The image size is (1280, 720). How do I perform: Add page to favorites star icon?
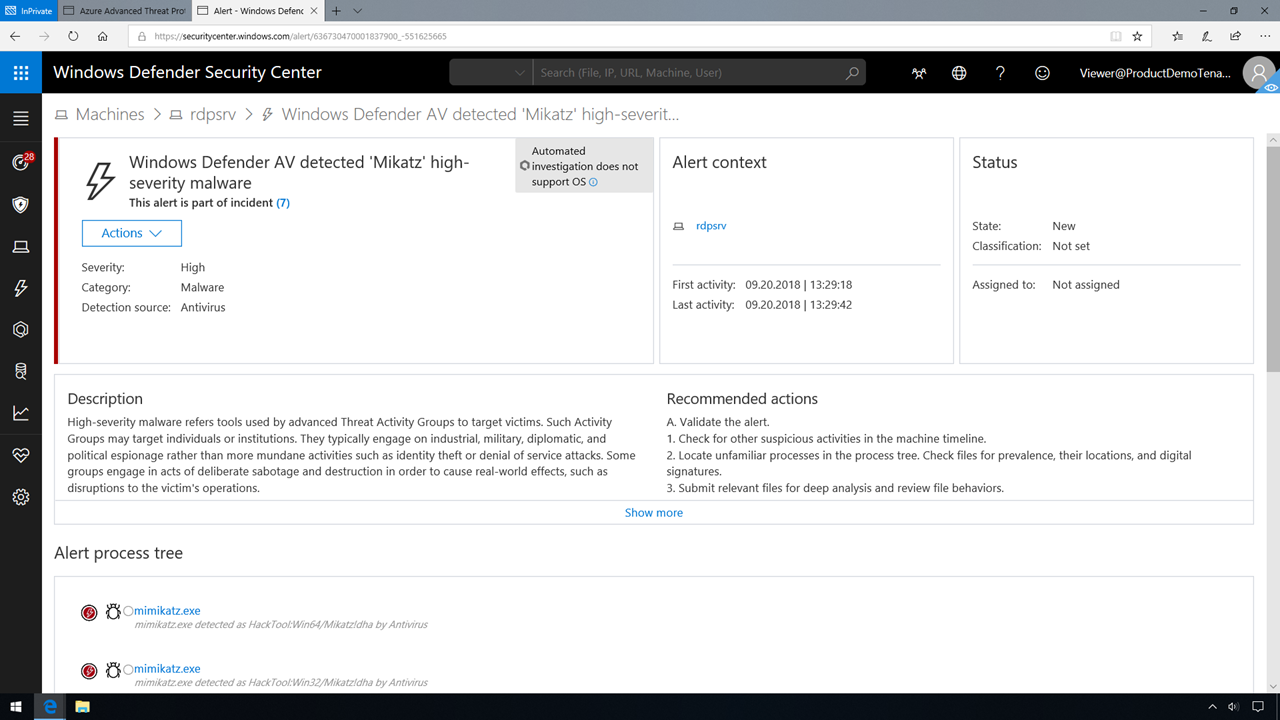(1137, 36)
